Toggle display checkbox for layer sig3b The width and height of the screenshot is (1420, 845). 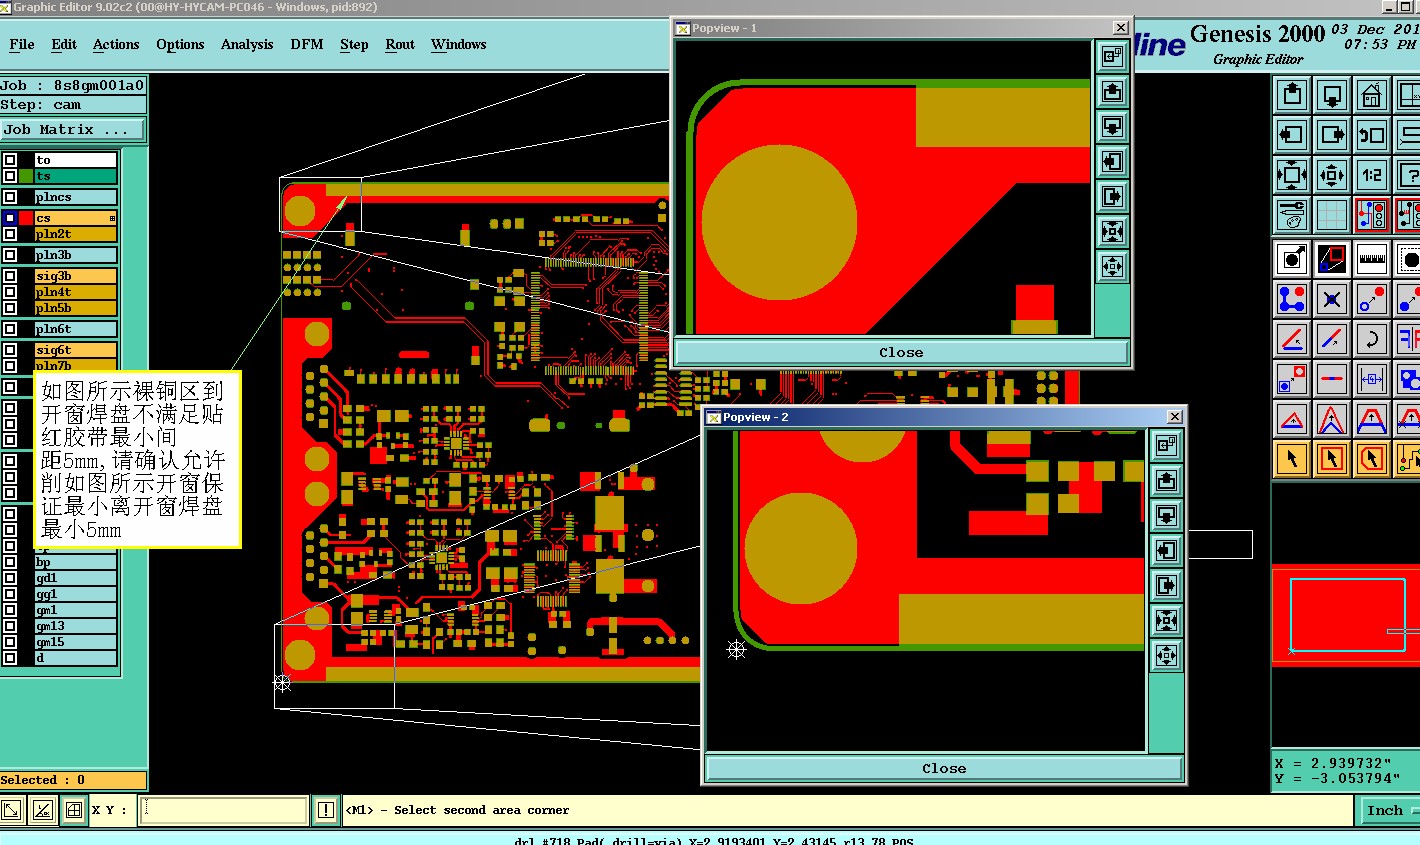click(10, 276)
